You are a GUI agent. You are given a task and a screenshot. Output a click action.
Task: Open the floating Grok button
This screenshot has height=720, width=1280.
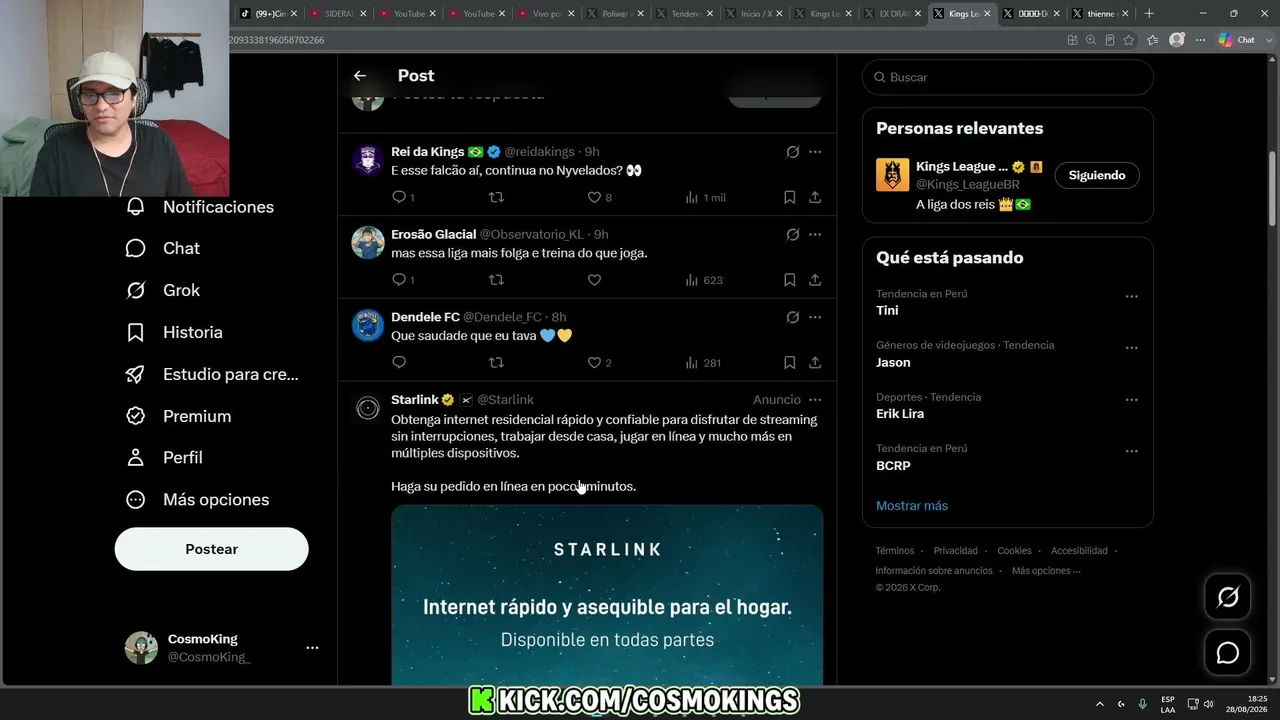click(1227, 597)
